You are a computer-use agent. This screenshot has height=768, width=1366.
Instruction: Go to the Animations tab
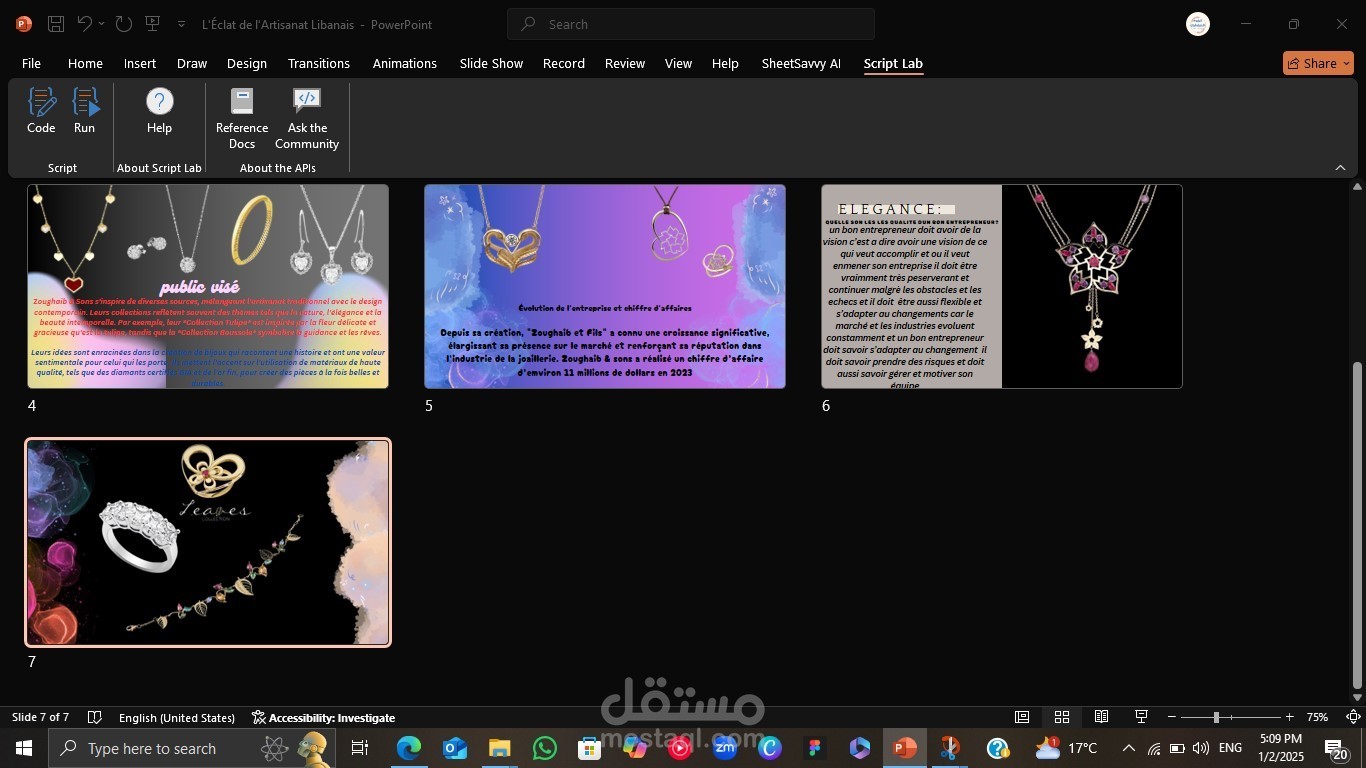(x=405, y=63)
